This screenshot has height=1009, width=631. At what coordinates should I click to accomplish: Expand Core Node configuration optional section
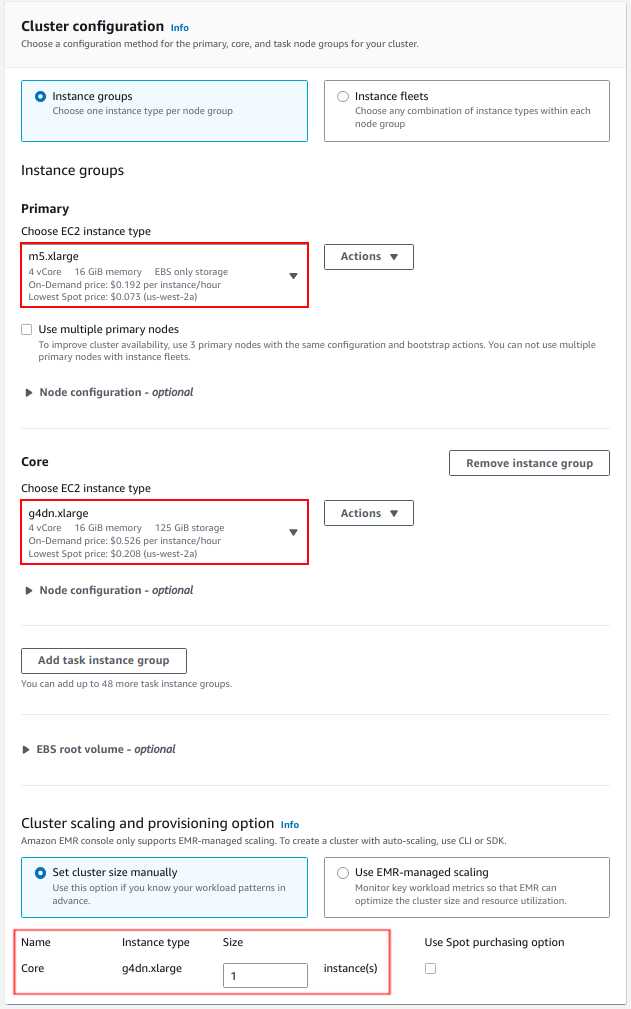[109, 591]
